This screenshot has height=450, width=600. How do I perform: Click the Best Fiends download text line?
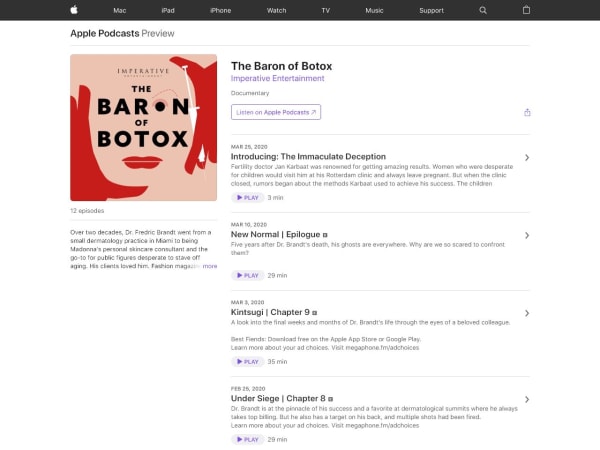[326, 339]
